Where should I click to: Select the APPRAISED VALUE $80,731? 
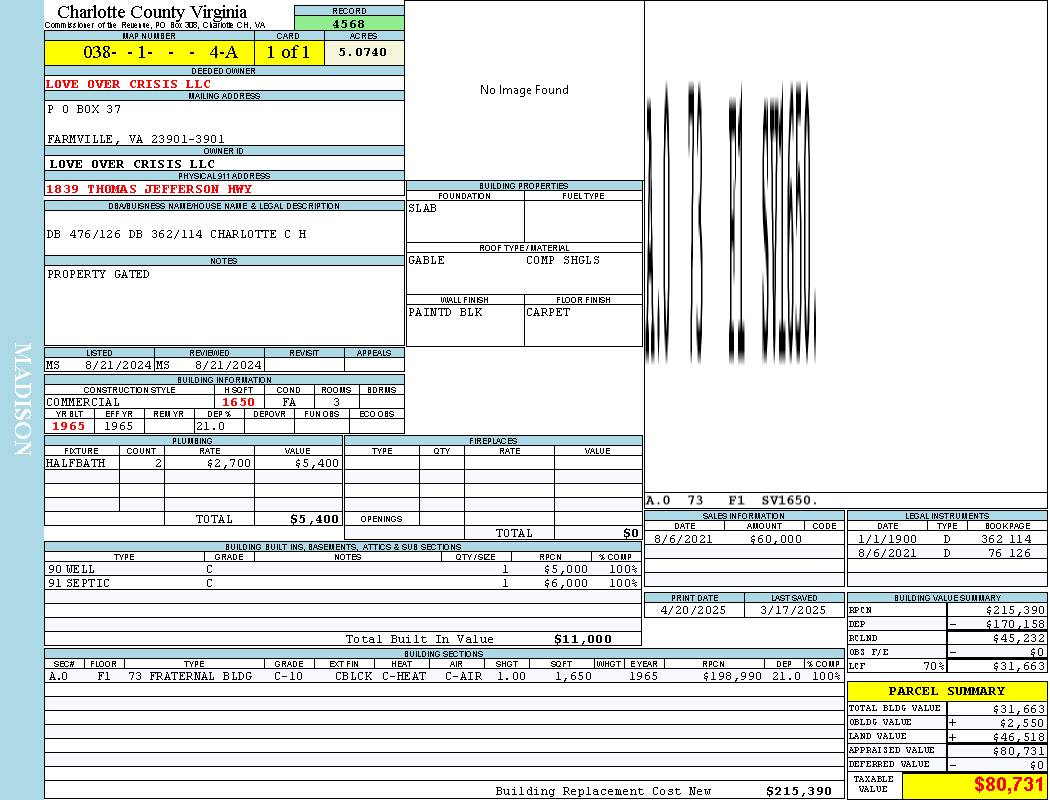click(1019, 751)
